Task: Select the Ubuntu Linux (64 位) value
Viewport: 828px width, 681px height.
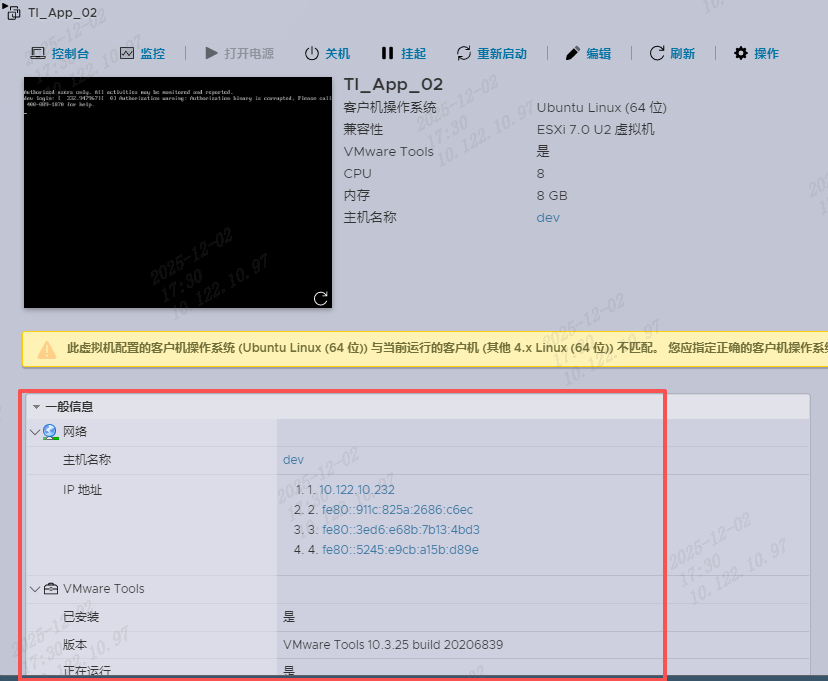Action: coord(601,108)
